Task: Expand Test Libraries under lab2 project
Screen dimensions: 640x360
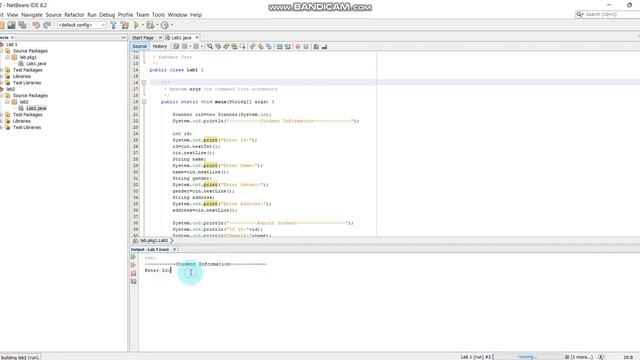Action: pos(1,127)
